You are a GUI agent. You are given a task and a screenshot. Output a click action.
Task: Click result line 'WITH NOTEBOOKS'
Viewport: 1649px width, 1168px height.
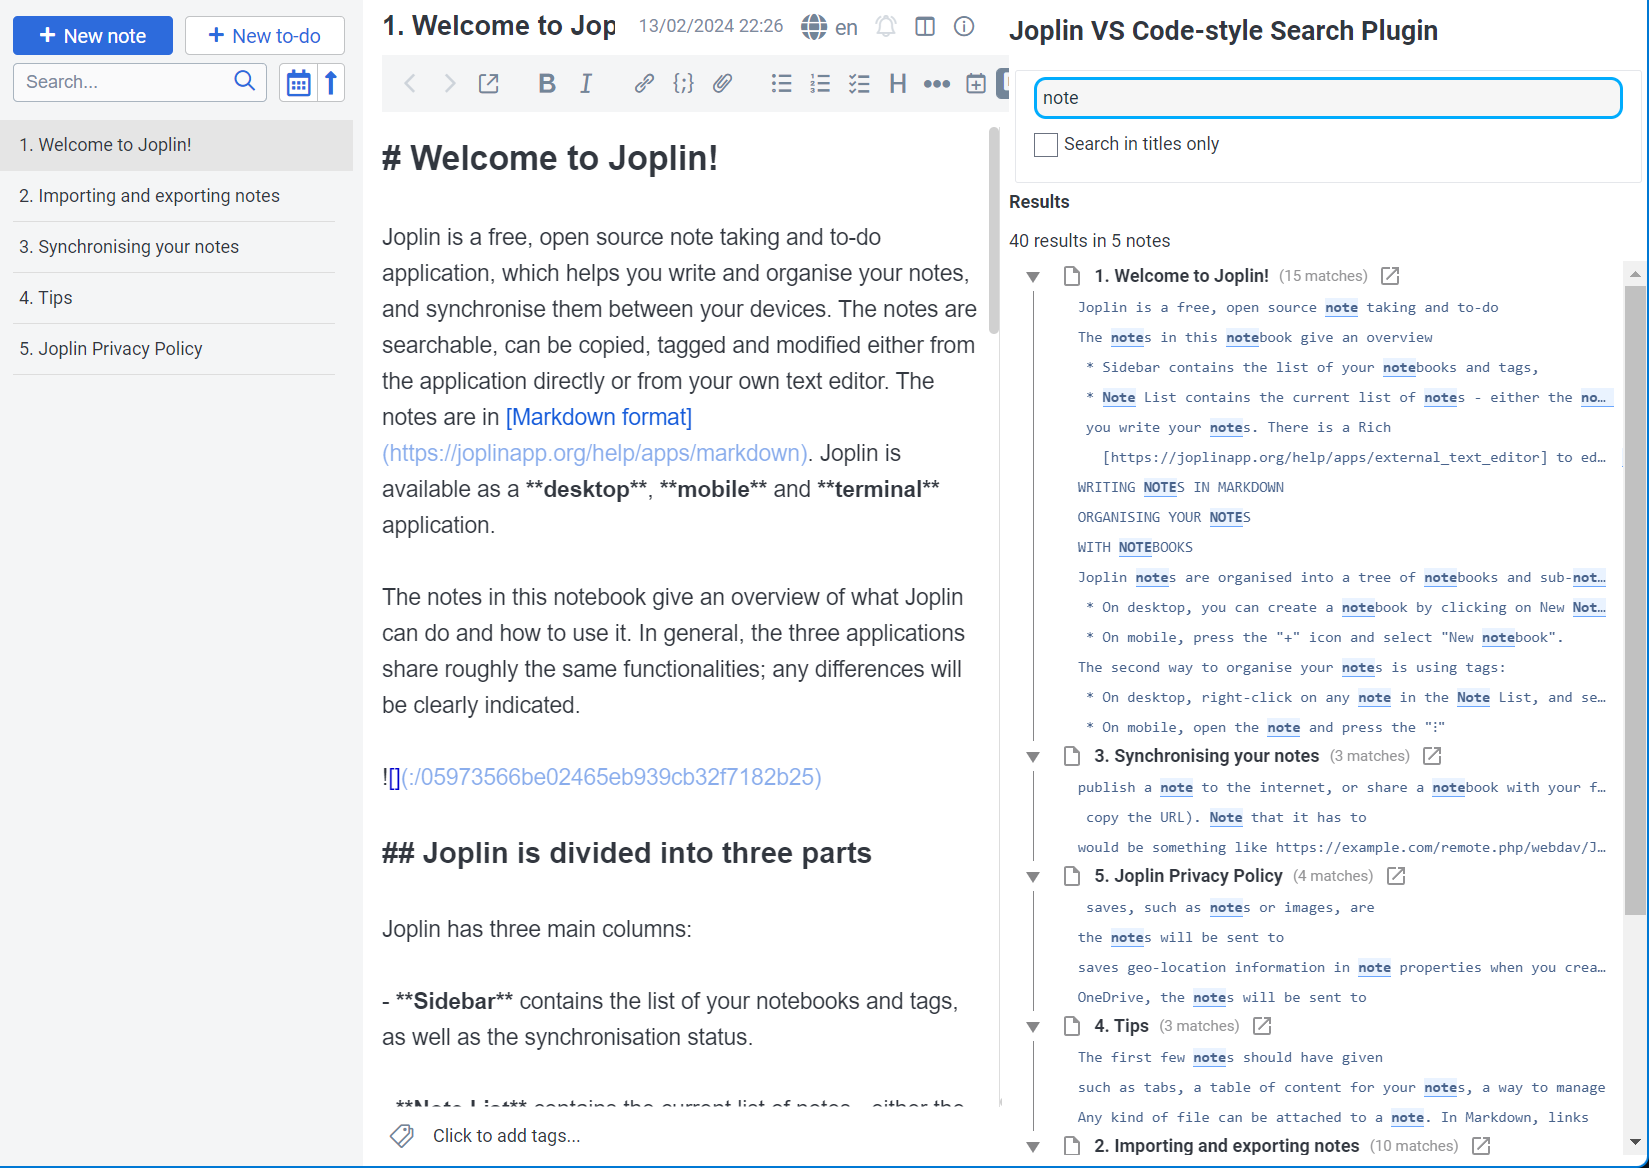pyautogui.click(x=1135, y=547)
